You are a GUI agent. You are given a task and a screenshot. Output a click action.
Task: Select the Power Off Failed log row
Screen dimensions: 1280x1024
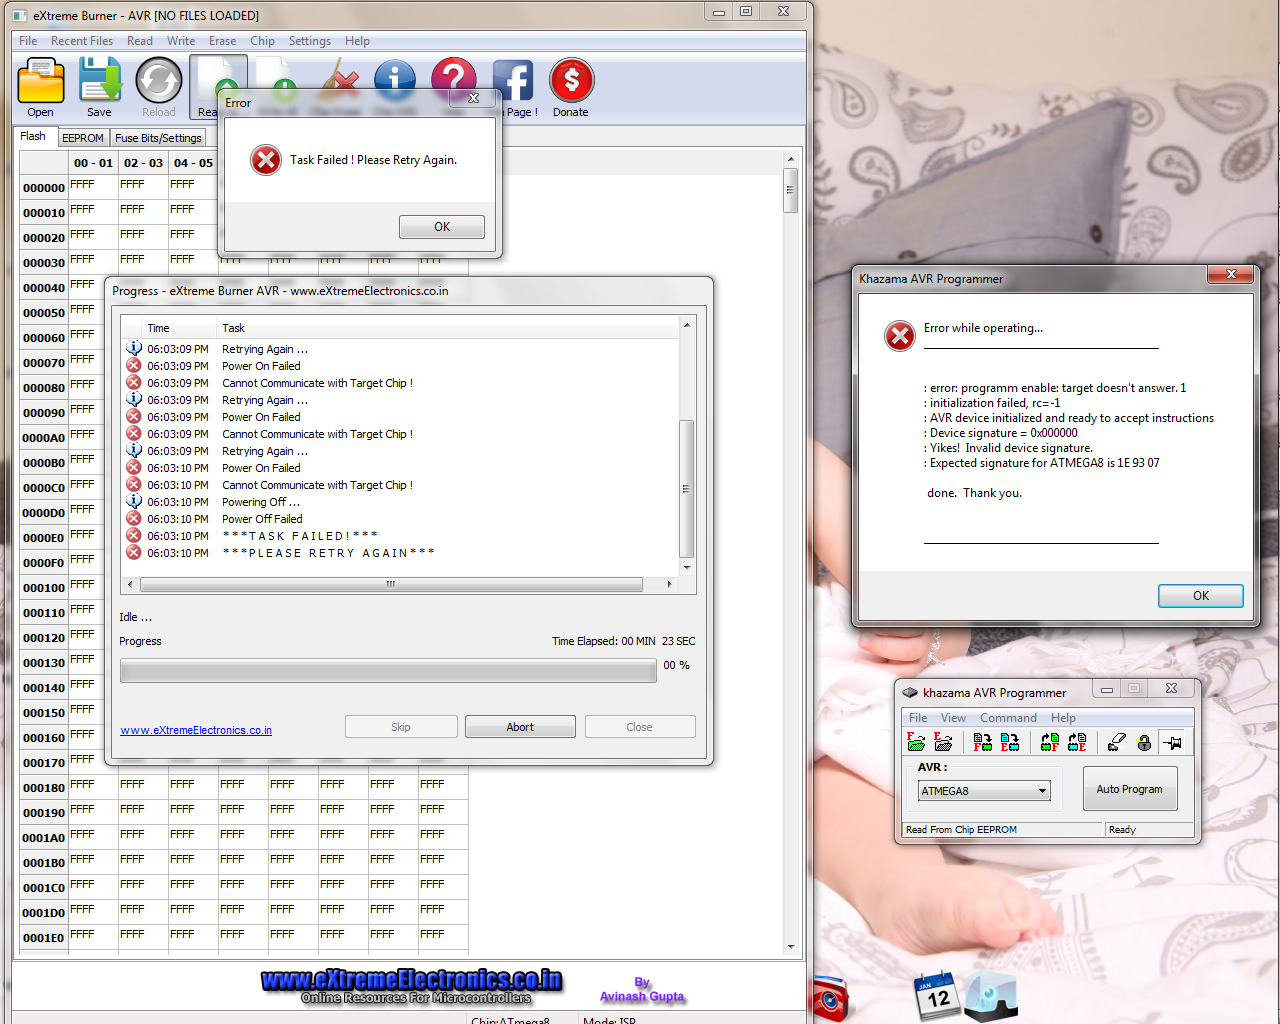[400, 519]
